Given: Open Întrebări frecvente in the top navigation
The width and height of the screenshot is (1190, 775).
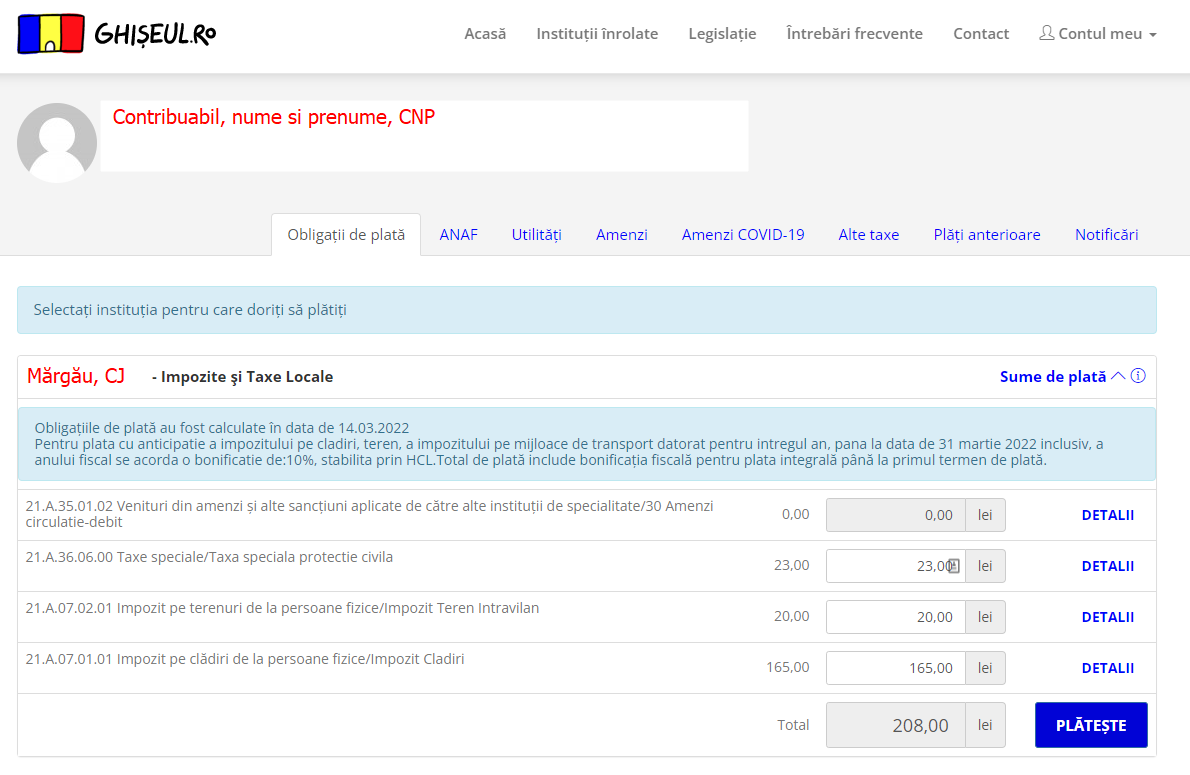Looking at the screenshot, I should coord(855,33).
